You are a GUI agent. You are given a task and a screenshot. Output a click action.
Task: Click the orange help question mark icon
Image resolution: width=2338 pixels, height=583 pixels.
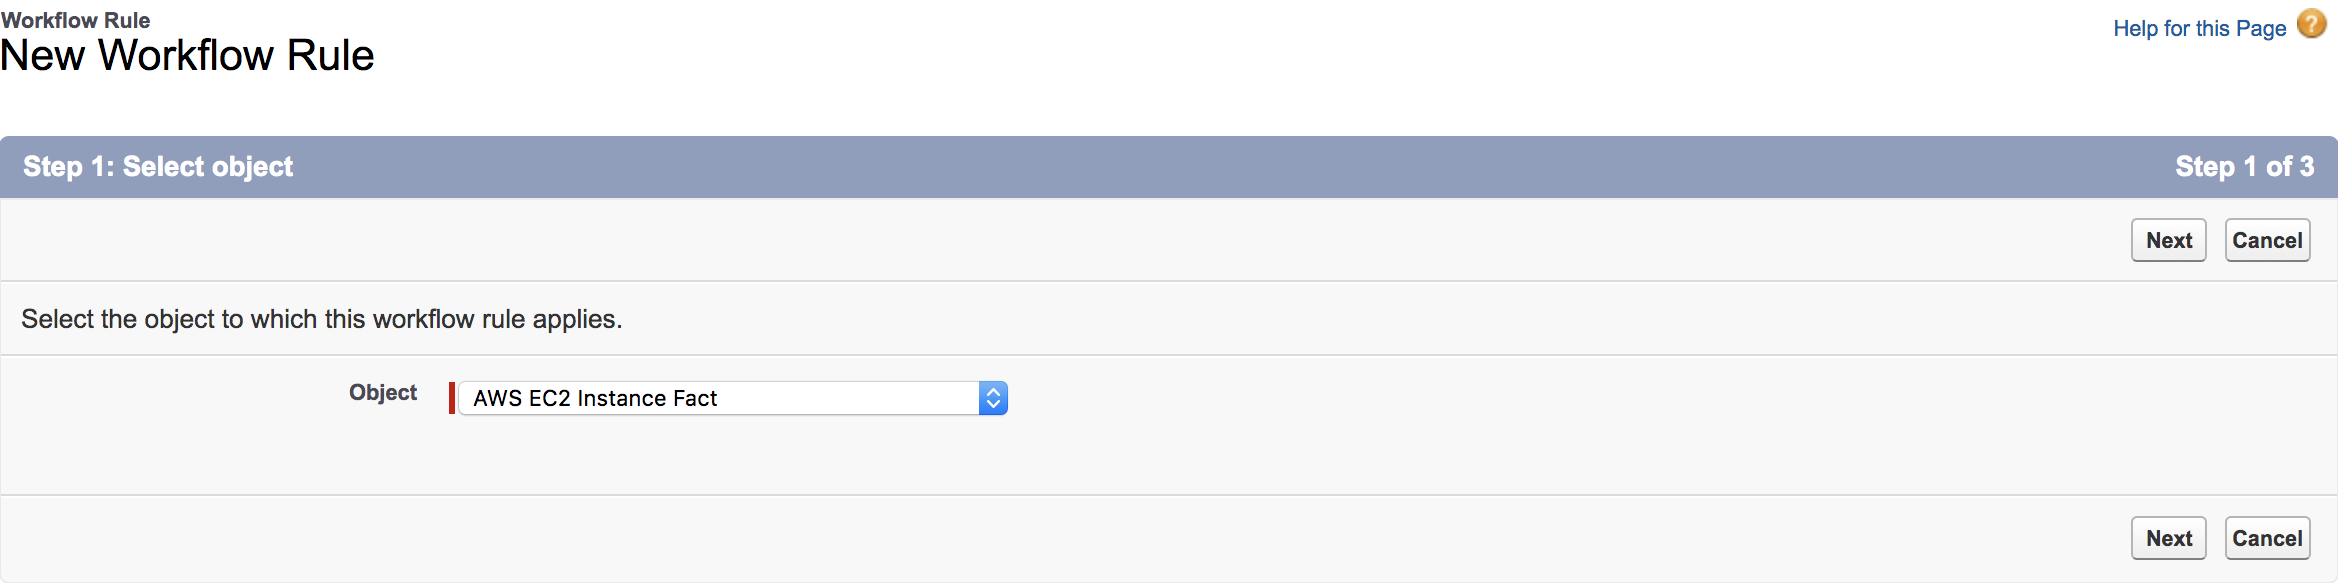(2311, 24)
